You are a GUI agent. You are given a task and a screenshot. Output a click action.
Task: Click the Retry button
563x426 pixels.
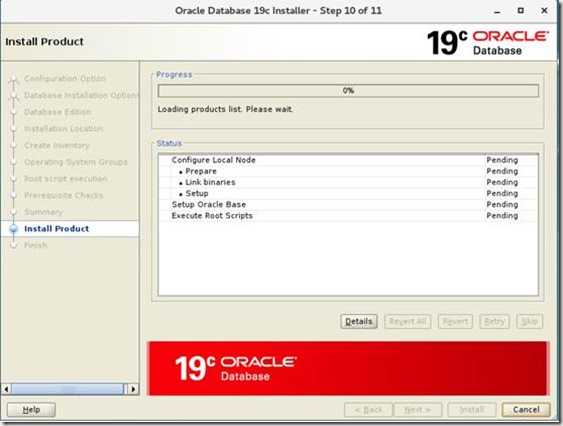[x=494, y=321]
